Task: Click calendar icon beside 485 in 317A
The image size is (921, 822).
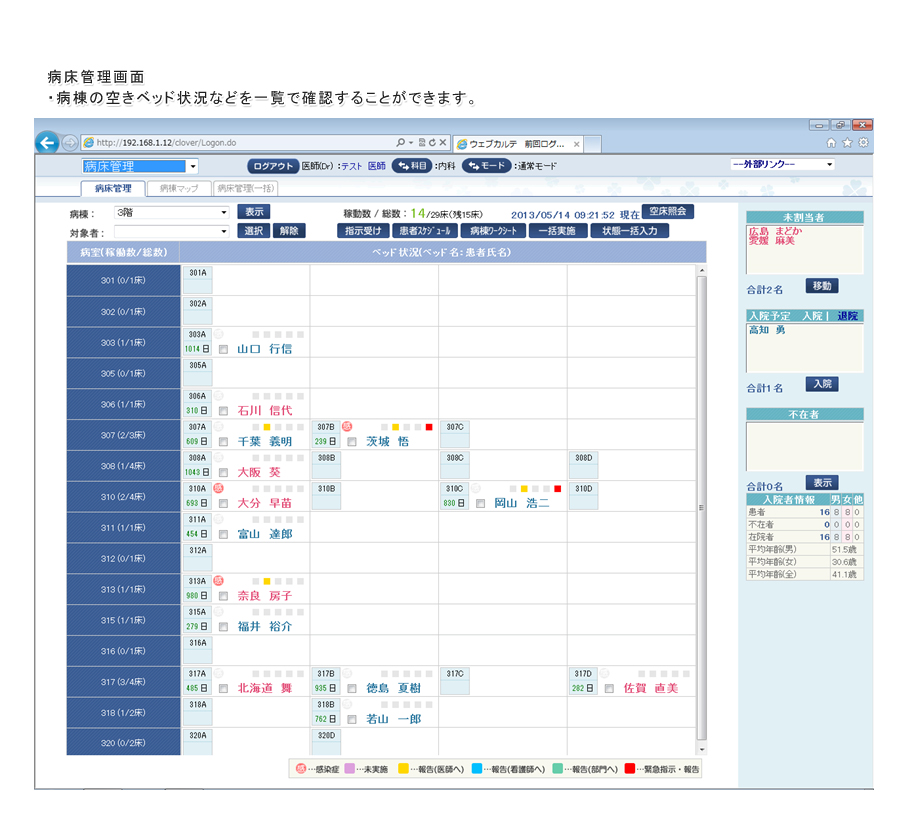Action: tap(204, 688)
